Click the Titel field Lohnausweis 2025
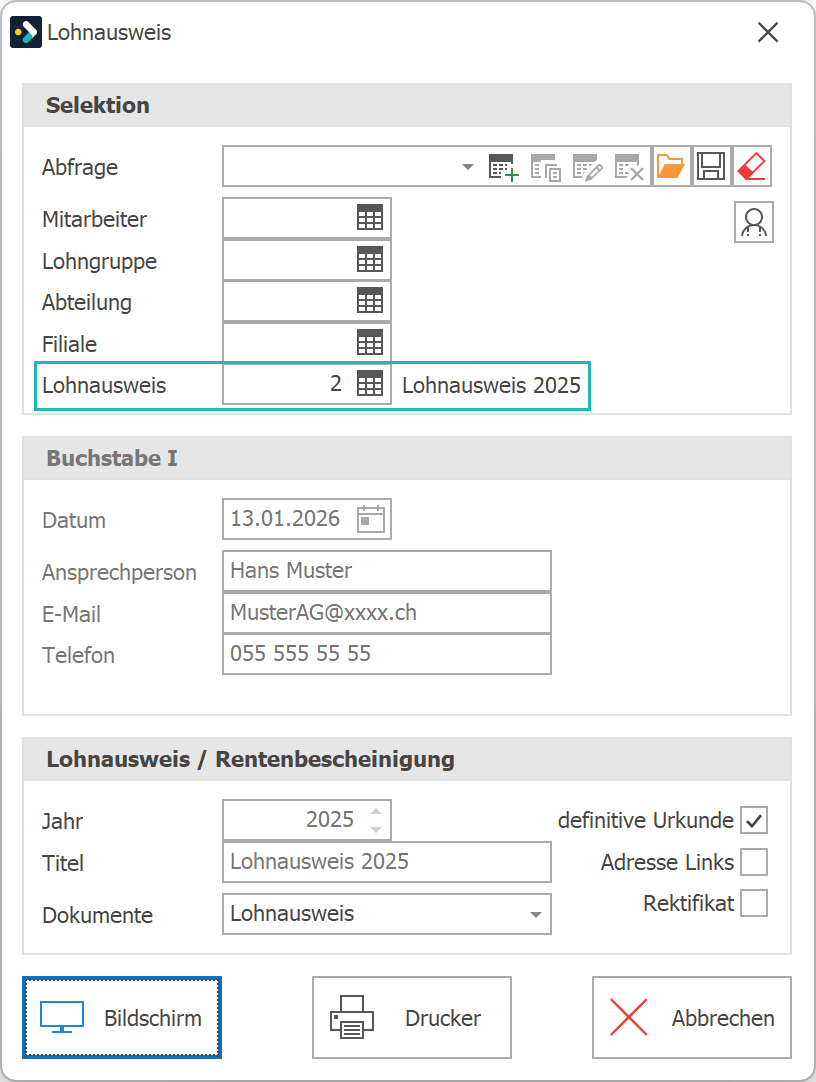Screen dimensions: 816x1082 [387, 862]
